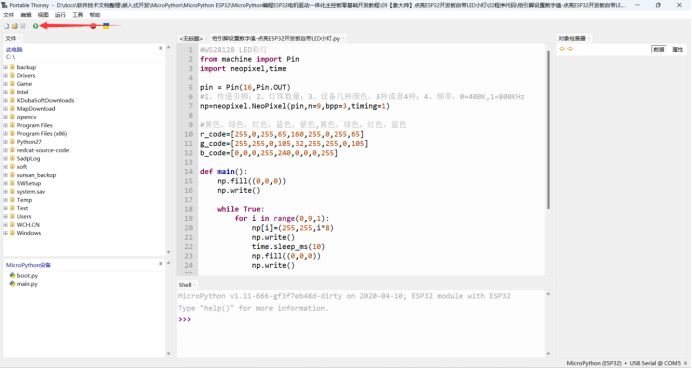
Task: Expand the Program Files (x86) folder
Action: 6,133
